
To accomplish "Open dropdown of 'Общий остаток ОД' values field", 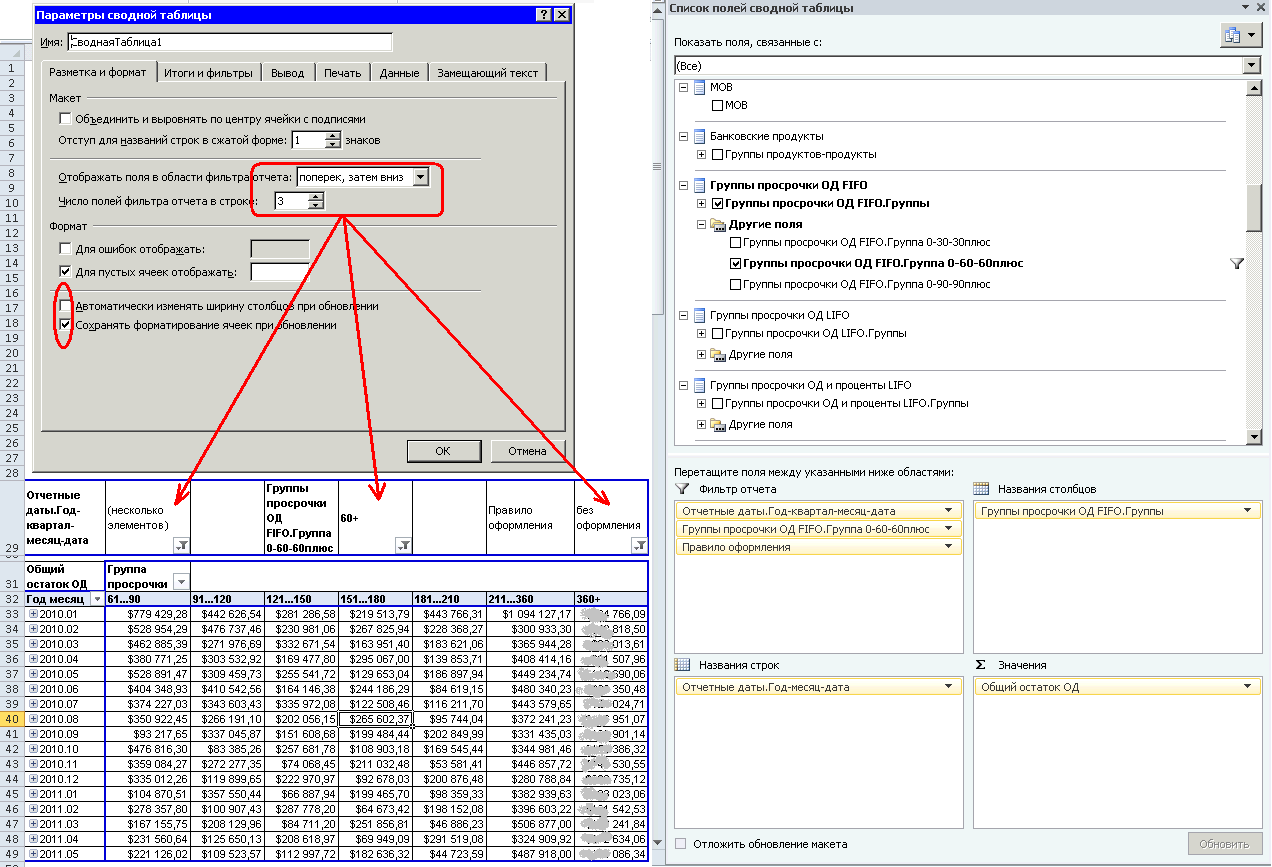I will 1246,687.
